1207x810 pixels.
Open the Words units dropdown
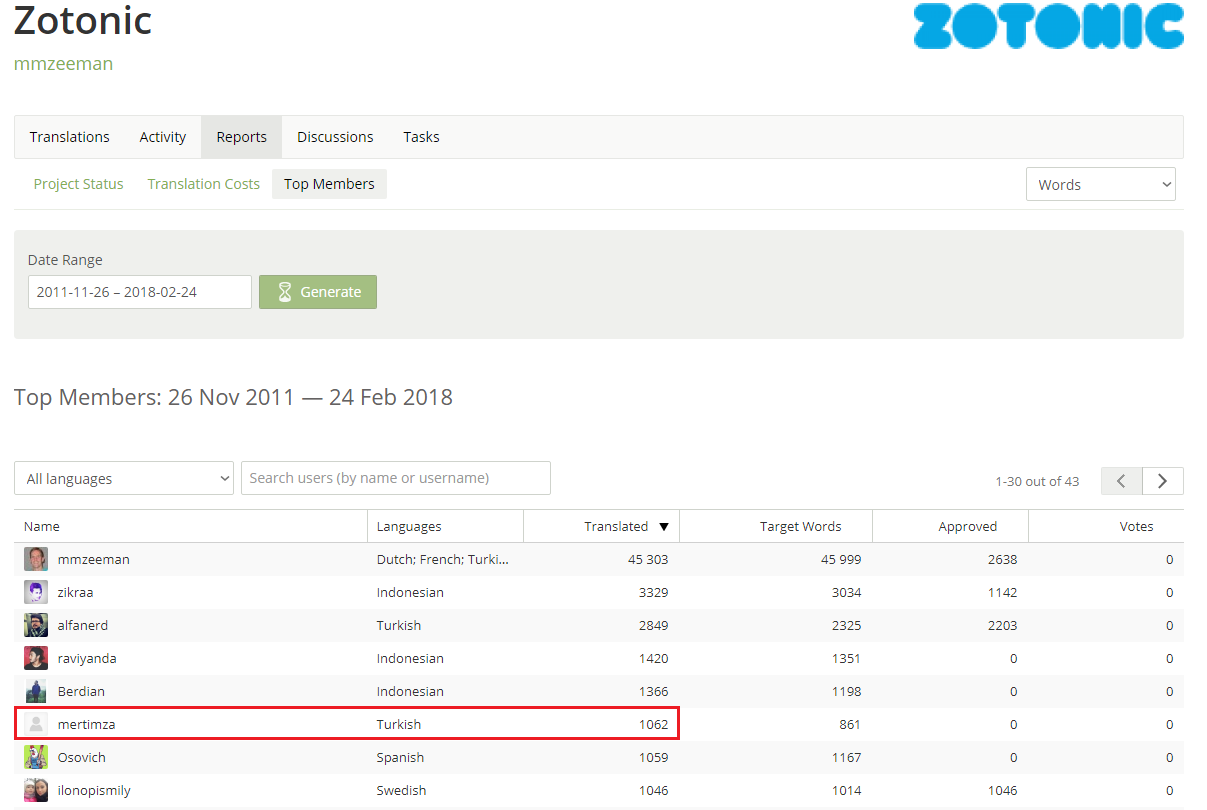coord(1101,184)
